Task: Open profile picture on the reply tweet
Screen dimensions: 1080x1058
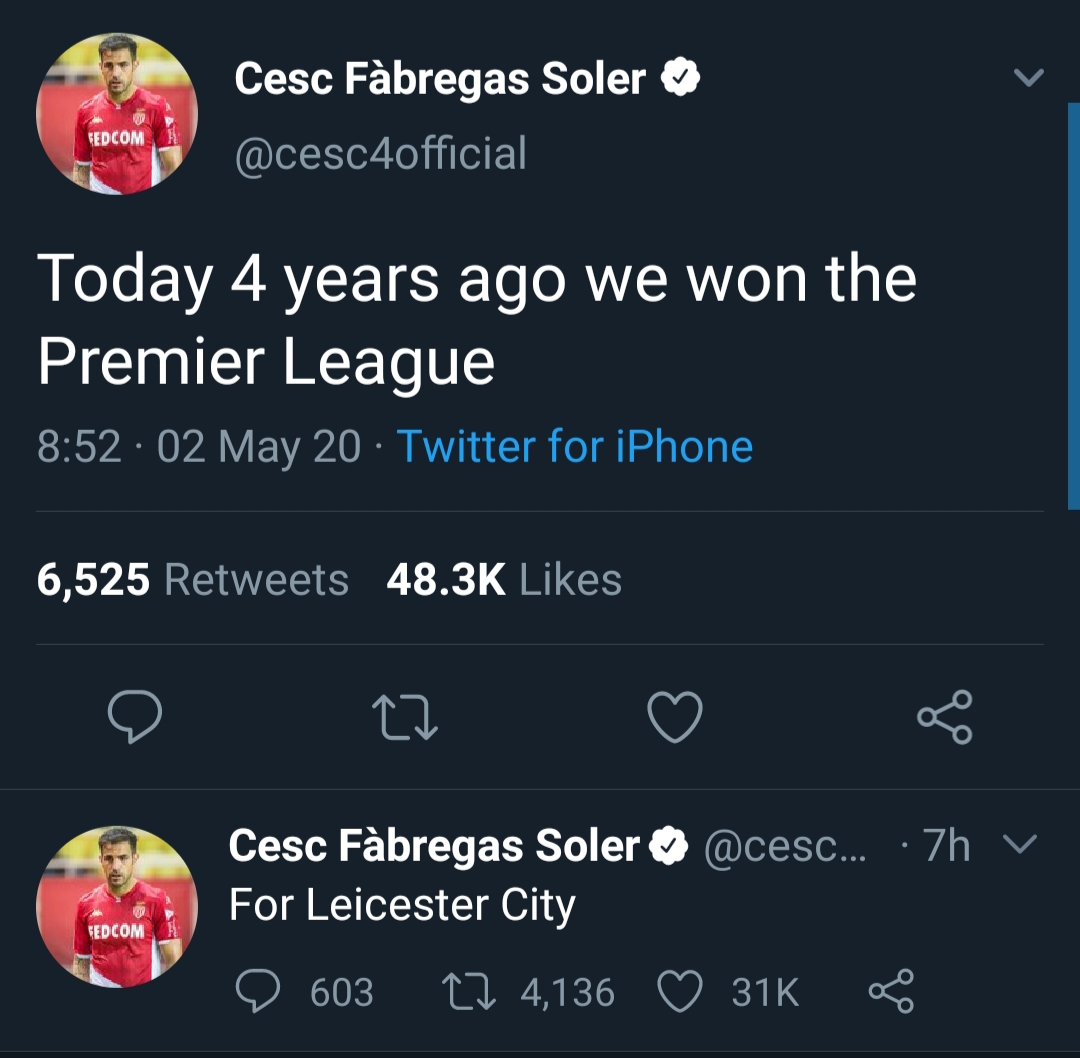Action: 117,906
